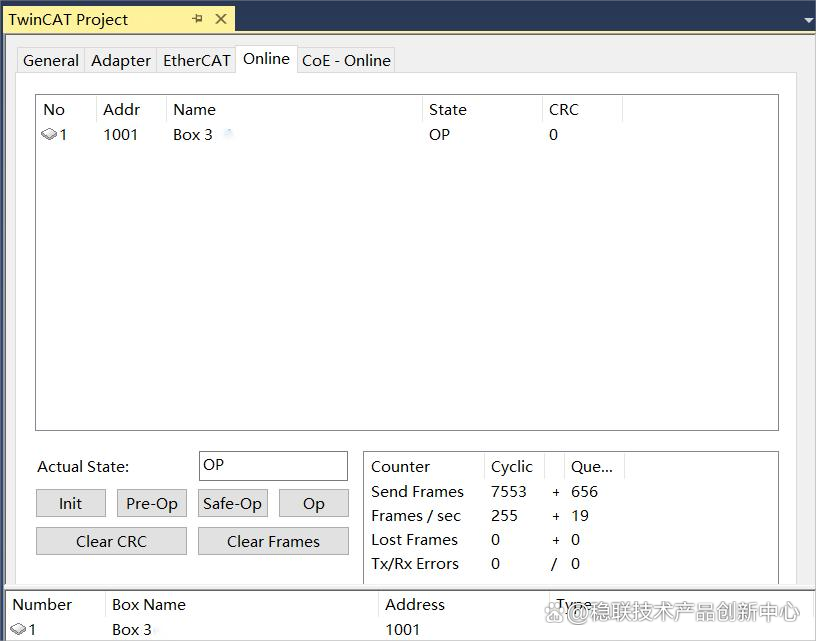Click the CRC column header
This screenshot has width=816, height=641.
(582, 109)
